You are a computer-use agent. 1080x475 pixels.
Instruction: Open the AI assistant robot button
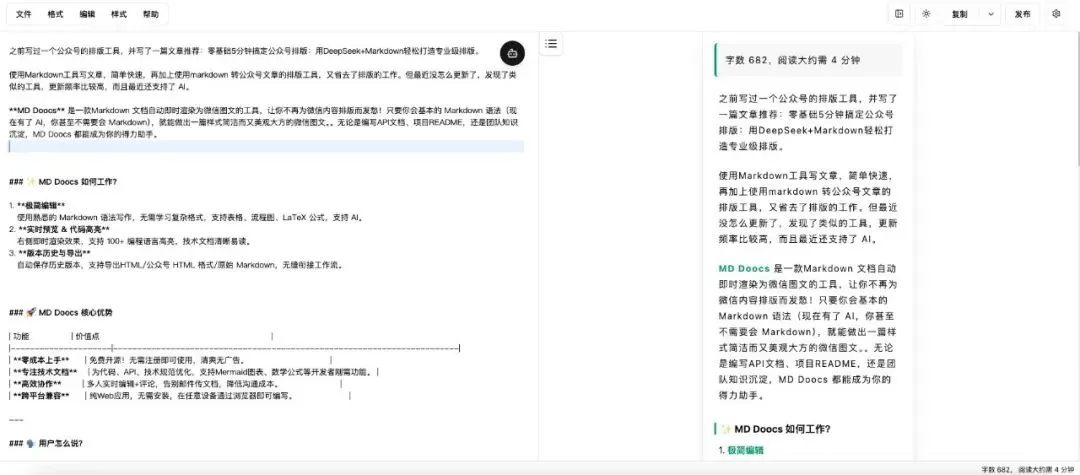512,53
